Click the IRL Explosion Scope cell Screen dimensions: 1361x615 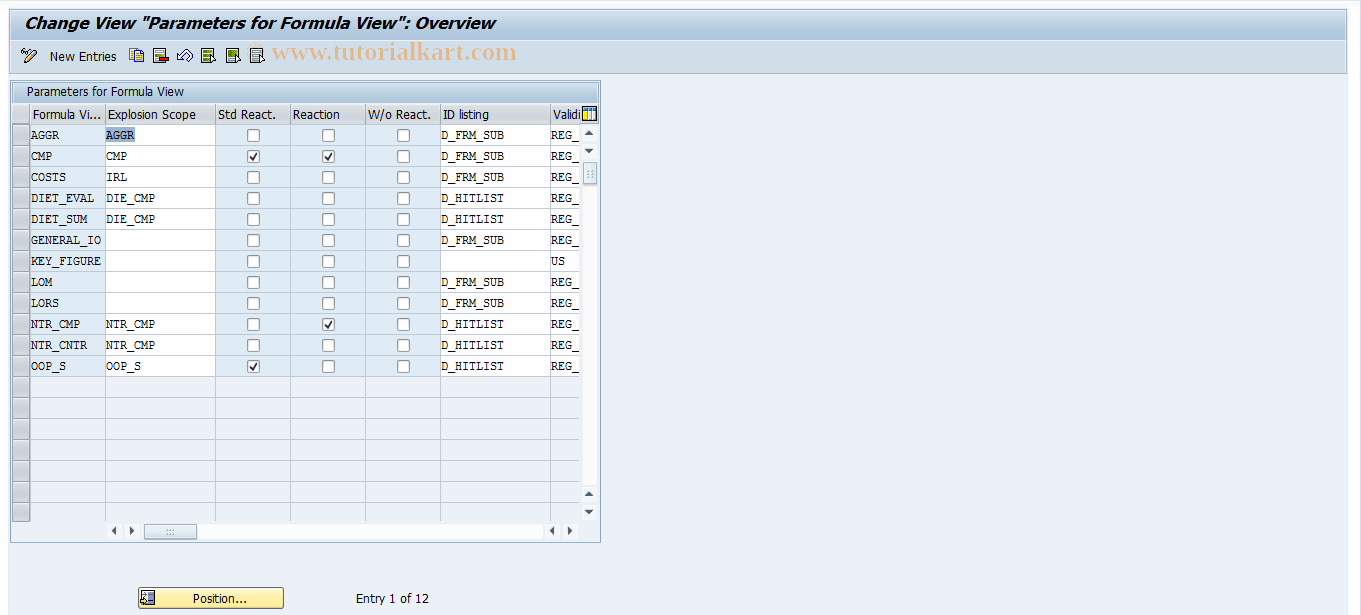point(160,177)
